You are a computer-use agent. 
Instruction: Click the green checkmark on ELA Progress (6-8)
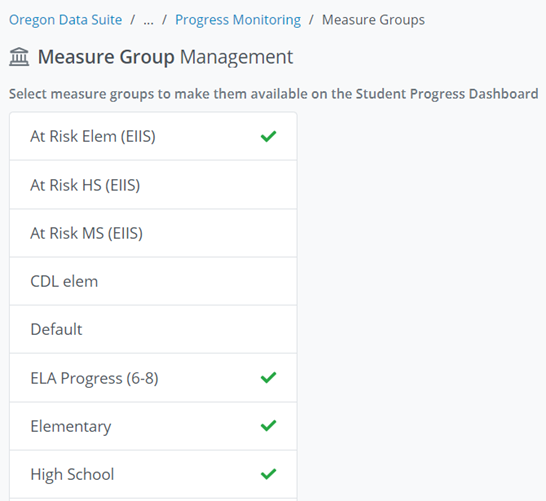[x=268, y=377]
